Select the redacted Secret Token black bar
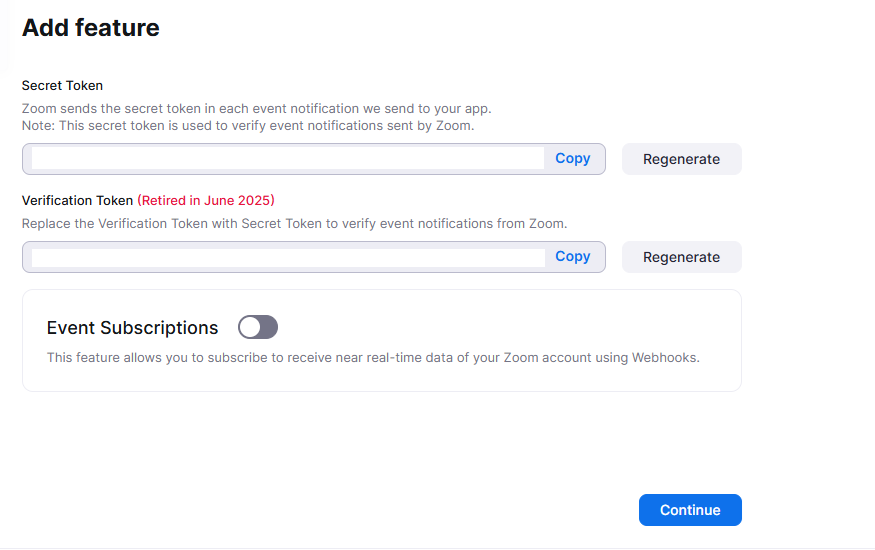This screenshot has width=875, height=550. coord(288,158)
